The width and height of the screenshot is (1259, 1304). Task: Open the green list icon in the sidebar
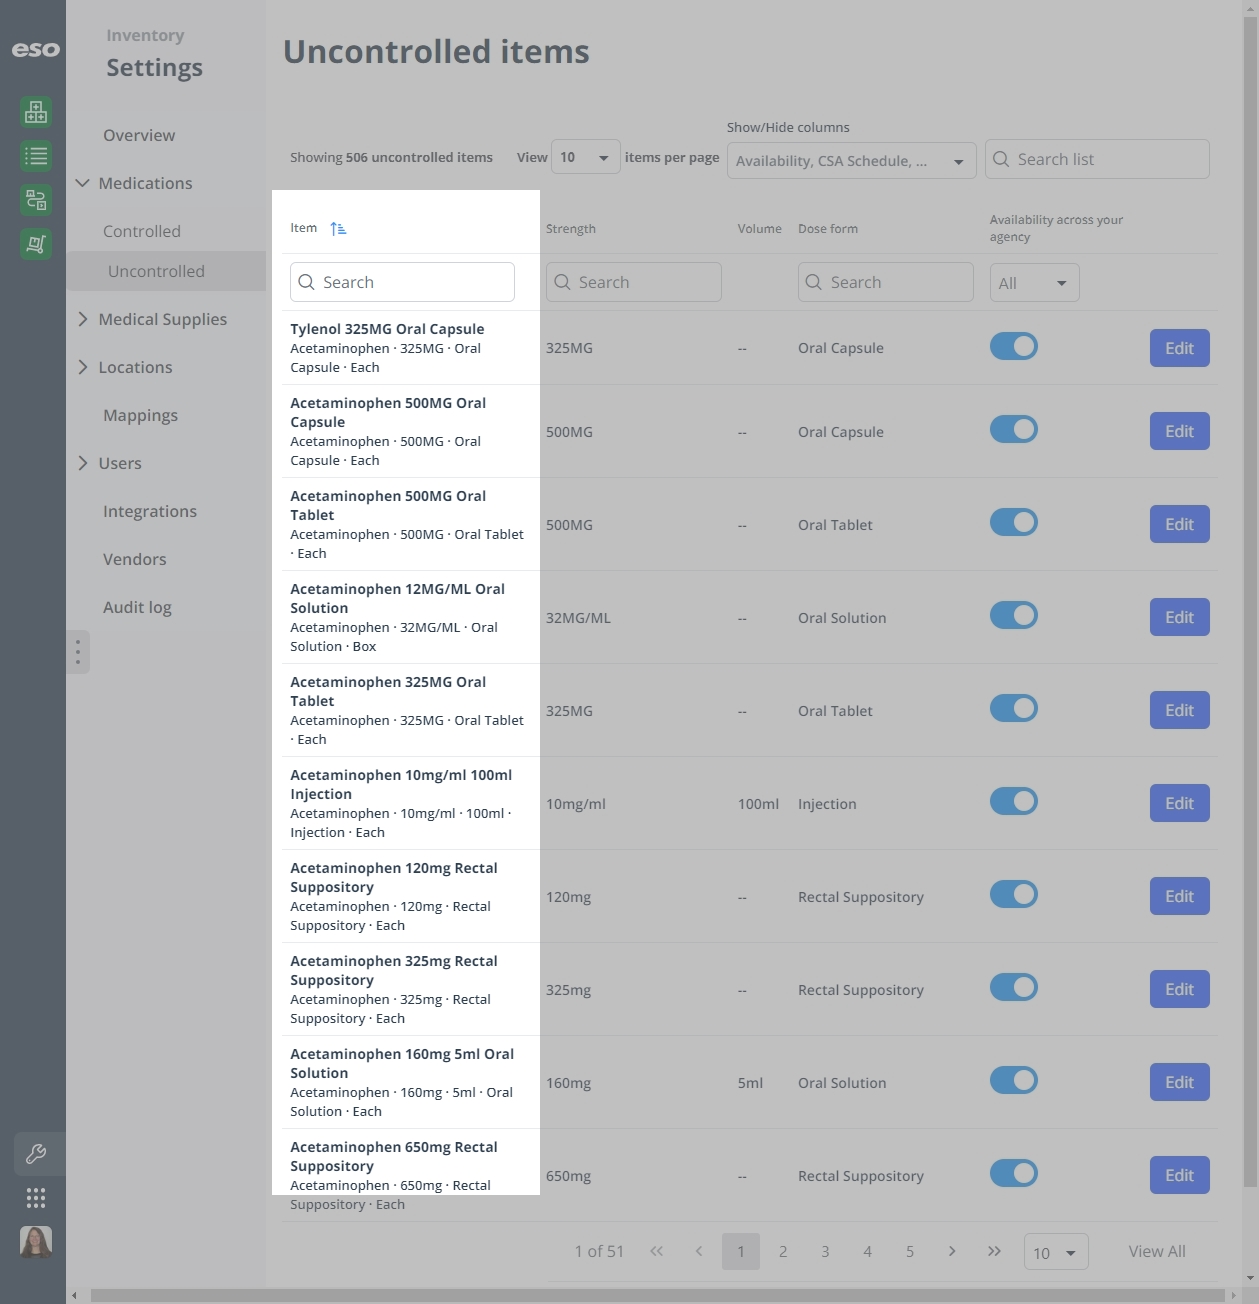[36, 156]
